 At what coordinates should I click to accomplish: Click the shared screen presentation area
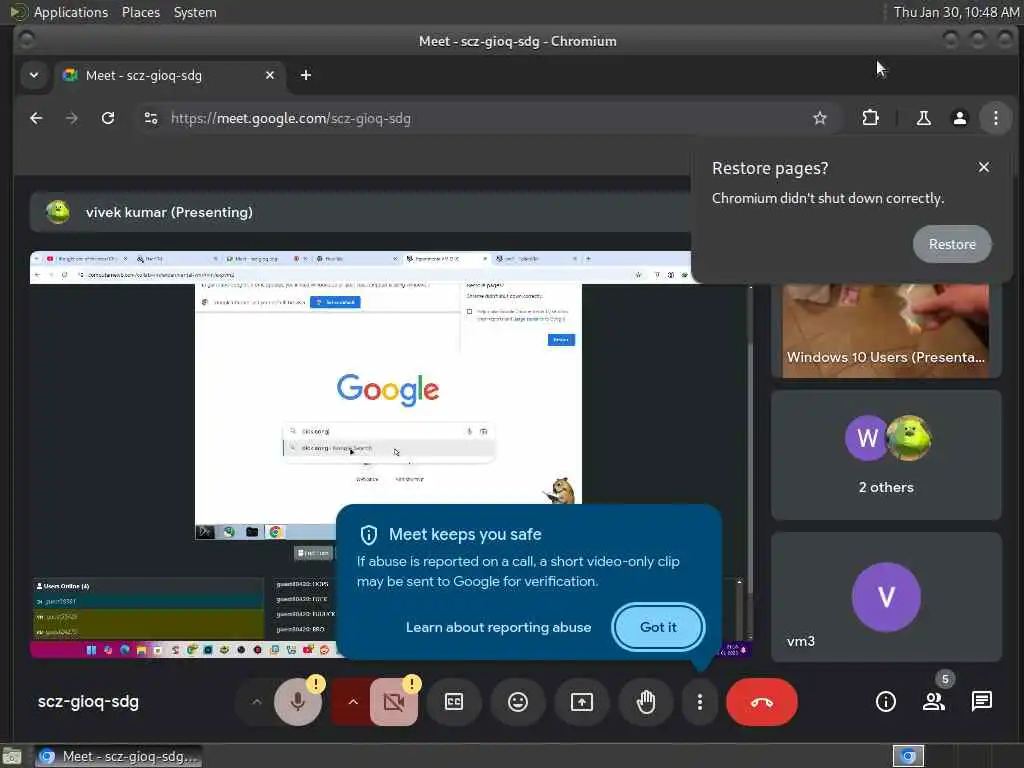(x=389, y=454)
